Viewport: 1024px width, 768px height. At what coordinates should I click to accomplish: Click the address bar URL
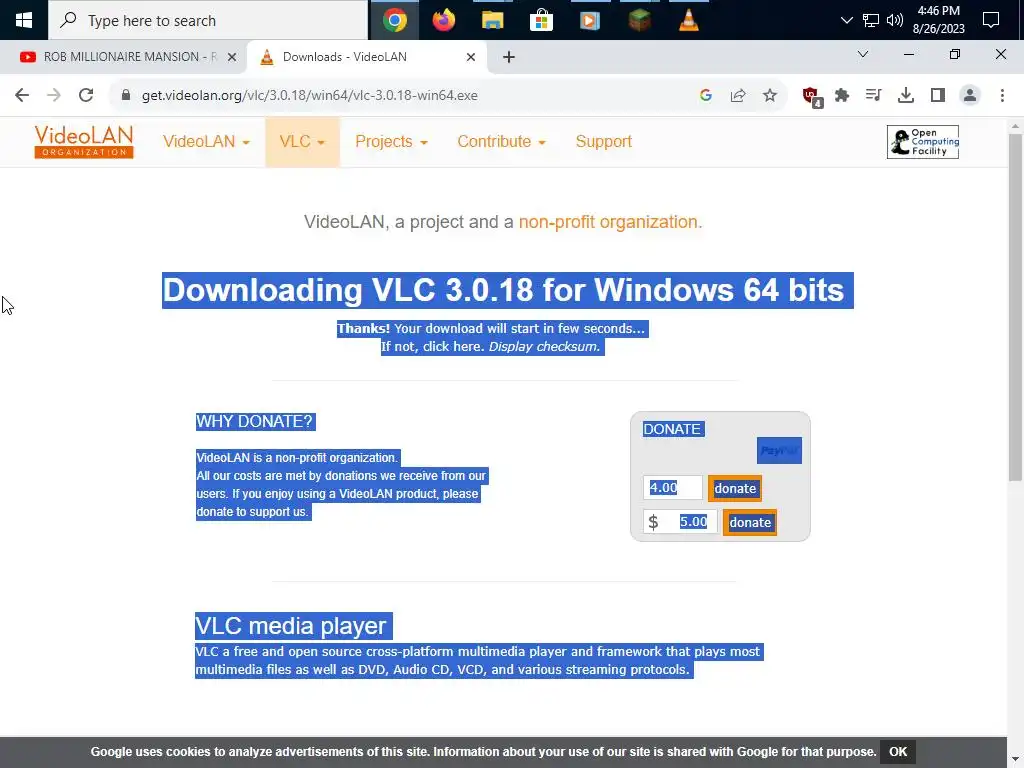click(310, 95)
